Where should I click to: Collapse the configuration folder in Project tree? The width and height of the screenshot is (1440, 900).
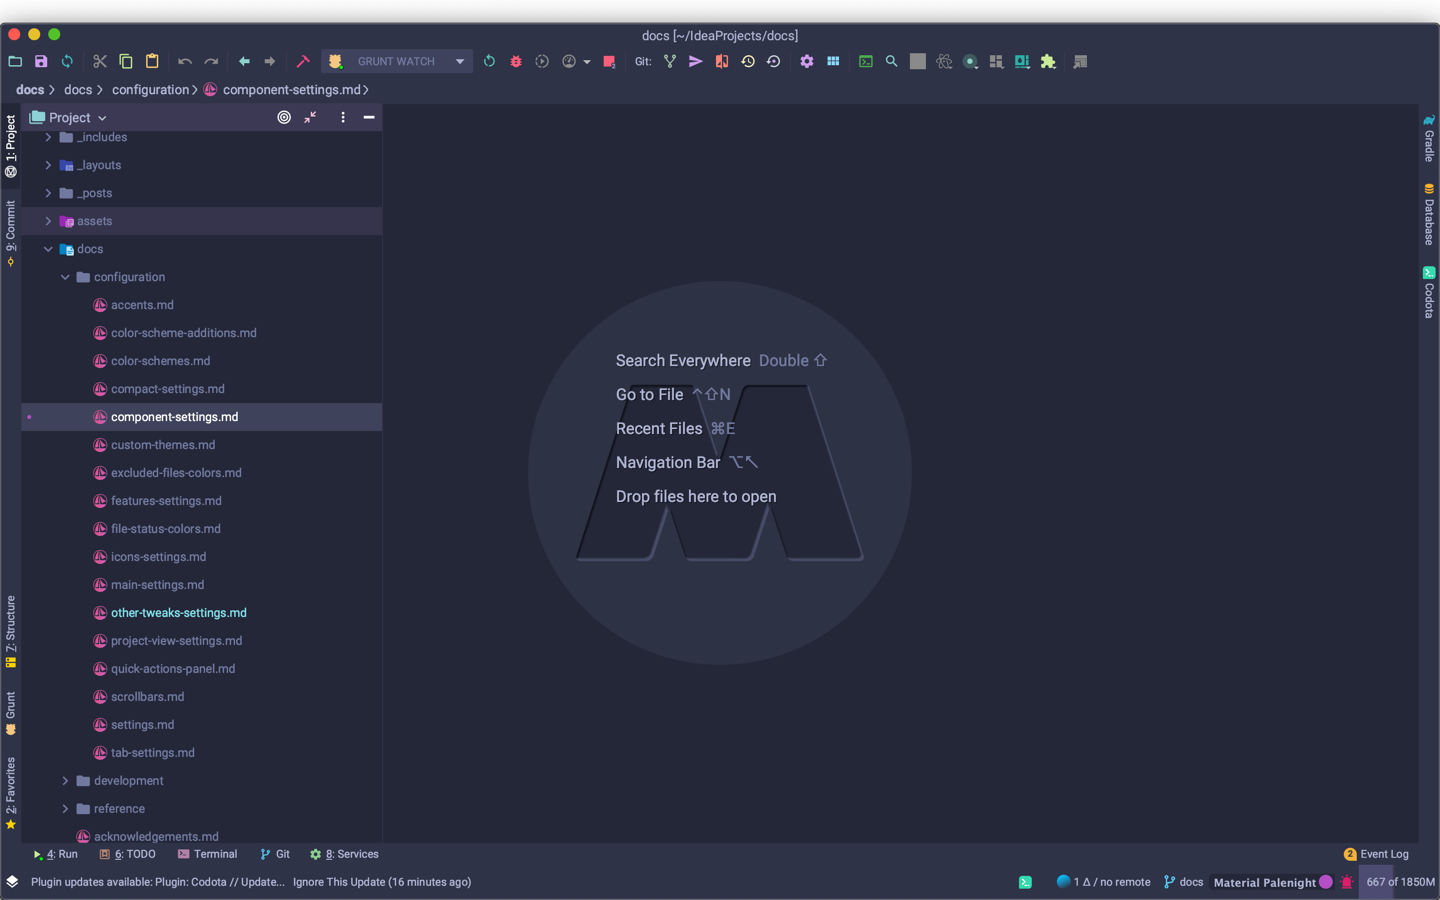point(64,276)
